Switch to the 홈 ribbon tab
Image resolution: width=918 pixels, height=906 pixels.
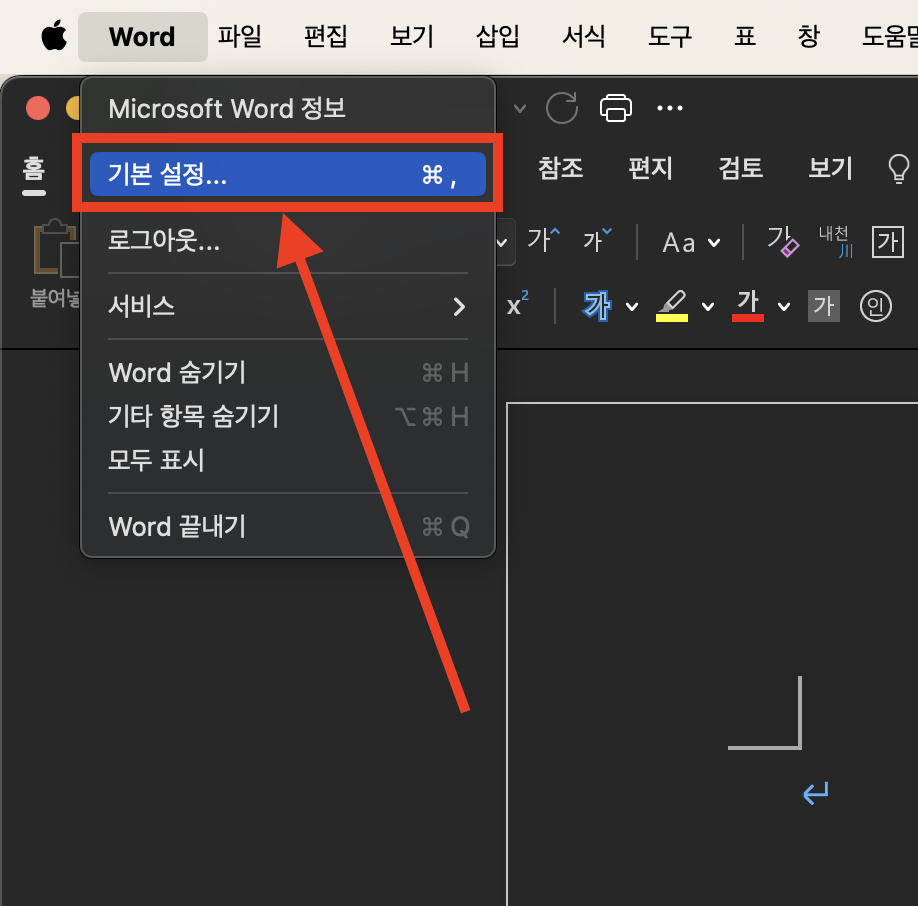34,169
